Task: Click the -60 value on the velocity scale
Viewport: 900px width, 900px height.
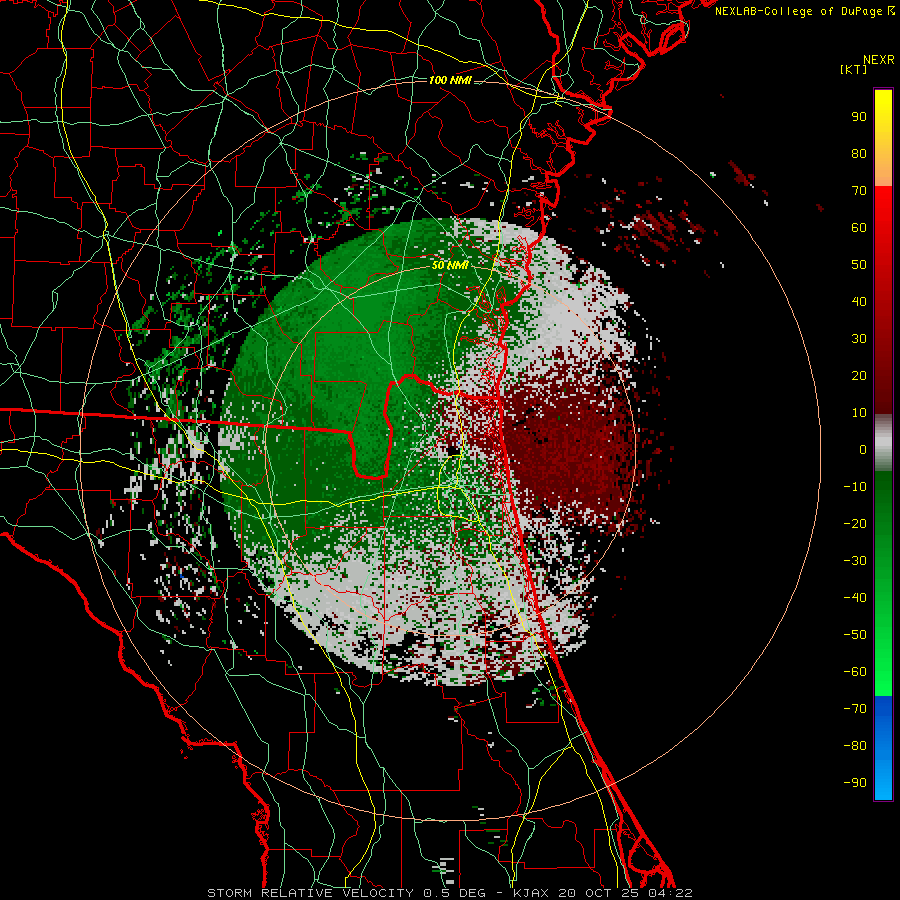Action: pyautogui.click(x=855, y=672)
